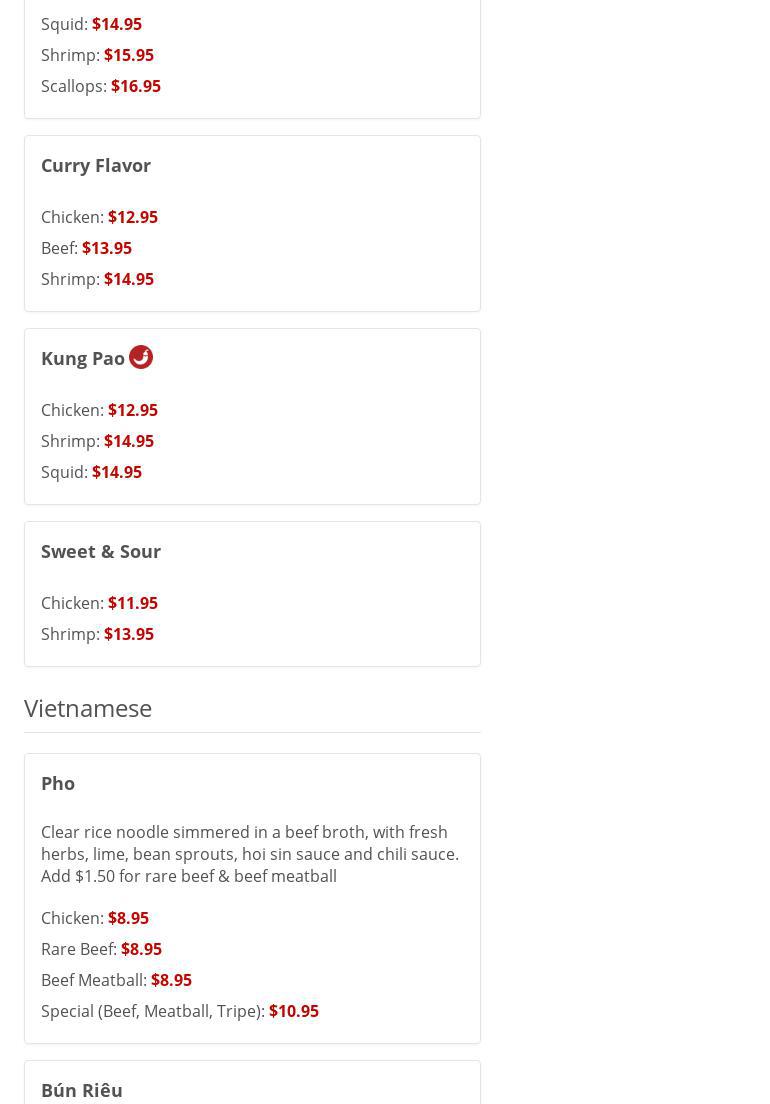Click the Pho dish title
The image size is (770, 1104).
tap(58, 783)
